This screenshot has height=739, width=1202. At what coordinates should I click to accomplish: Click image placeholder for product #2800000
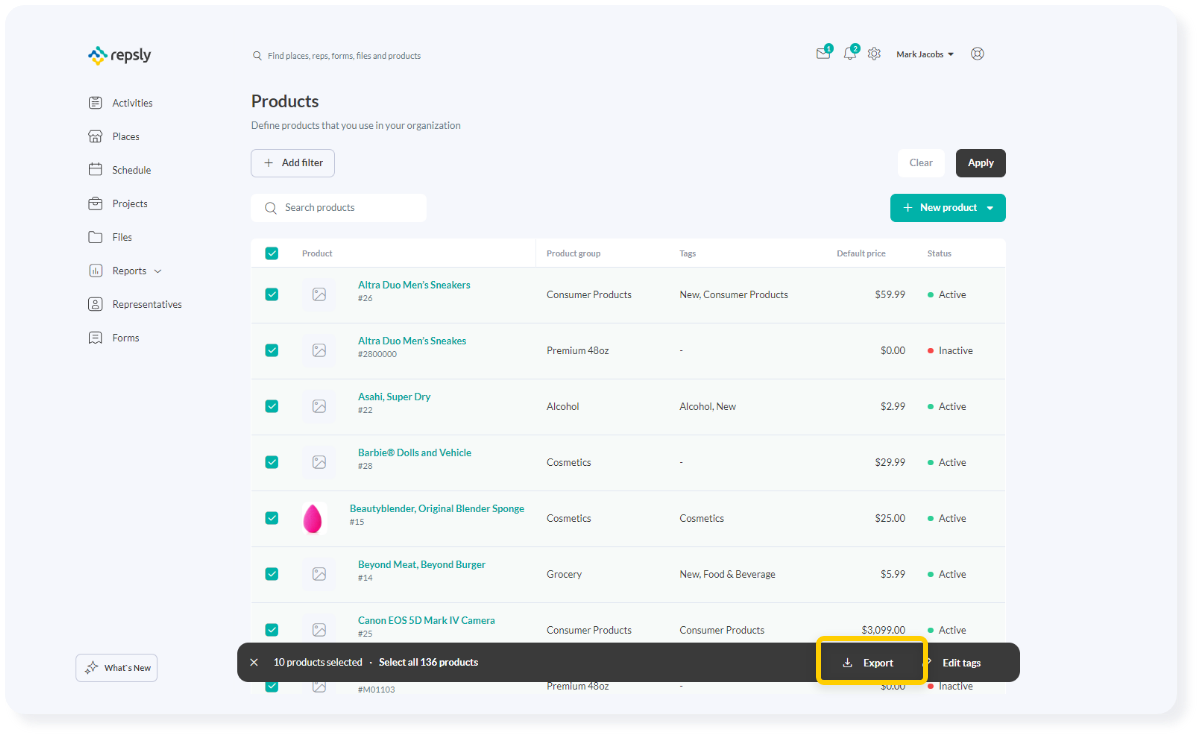coord(319,351)
